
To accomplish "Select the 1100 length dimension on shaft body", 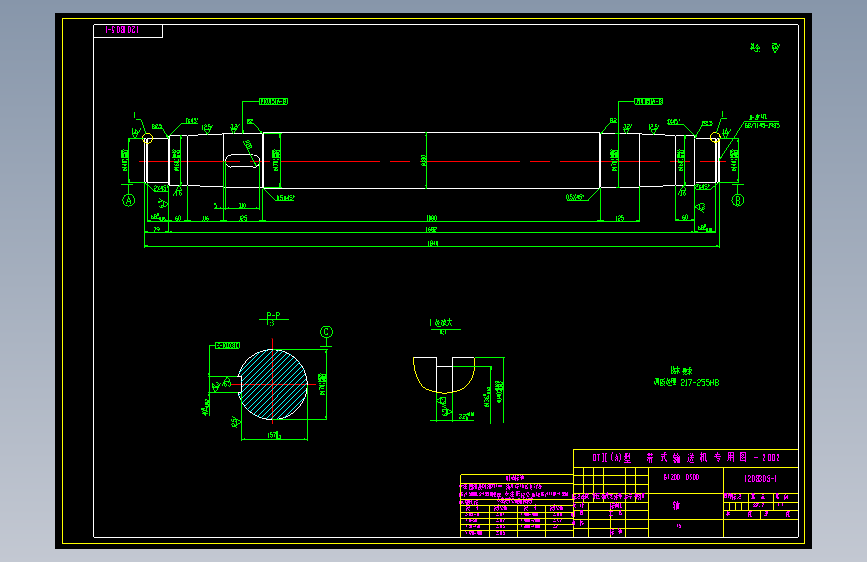I will pos(432,218).
